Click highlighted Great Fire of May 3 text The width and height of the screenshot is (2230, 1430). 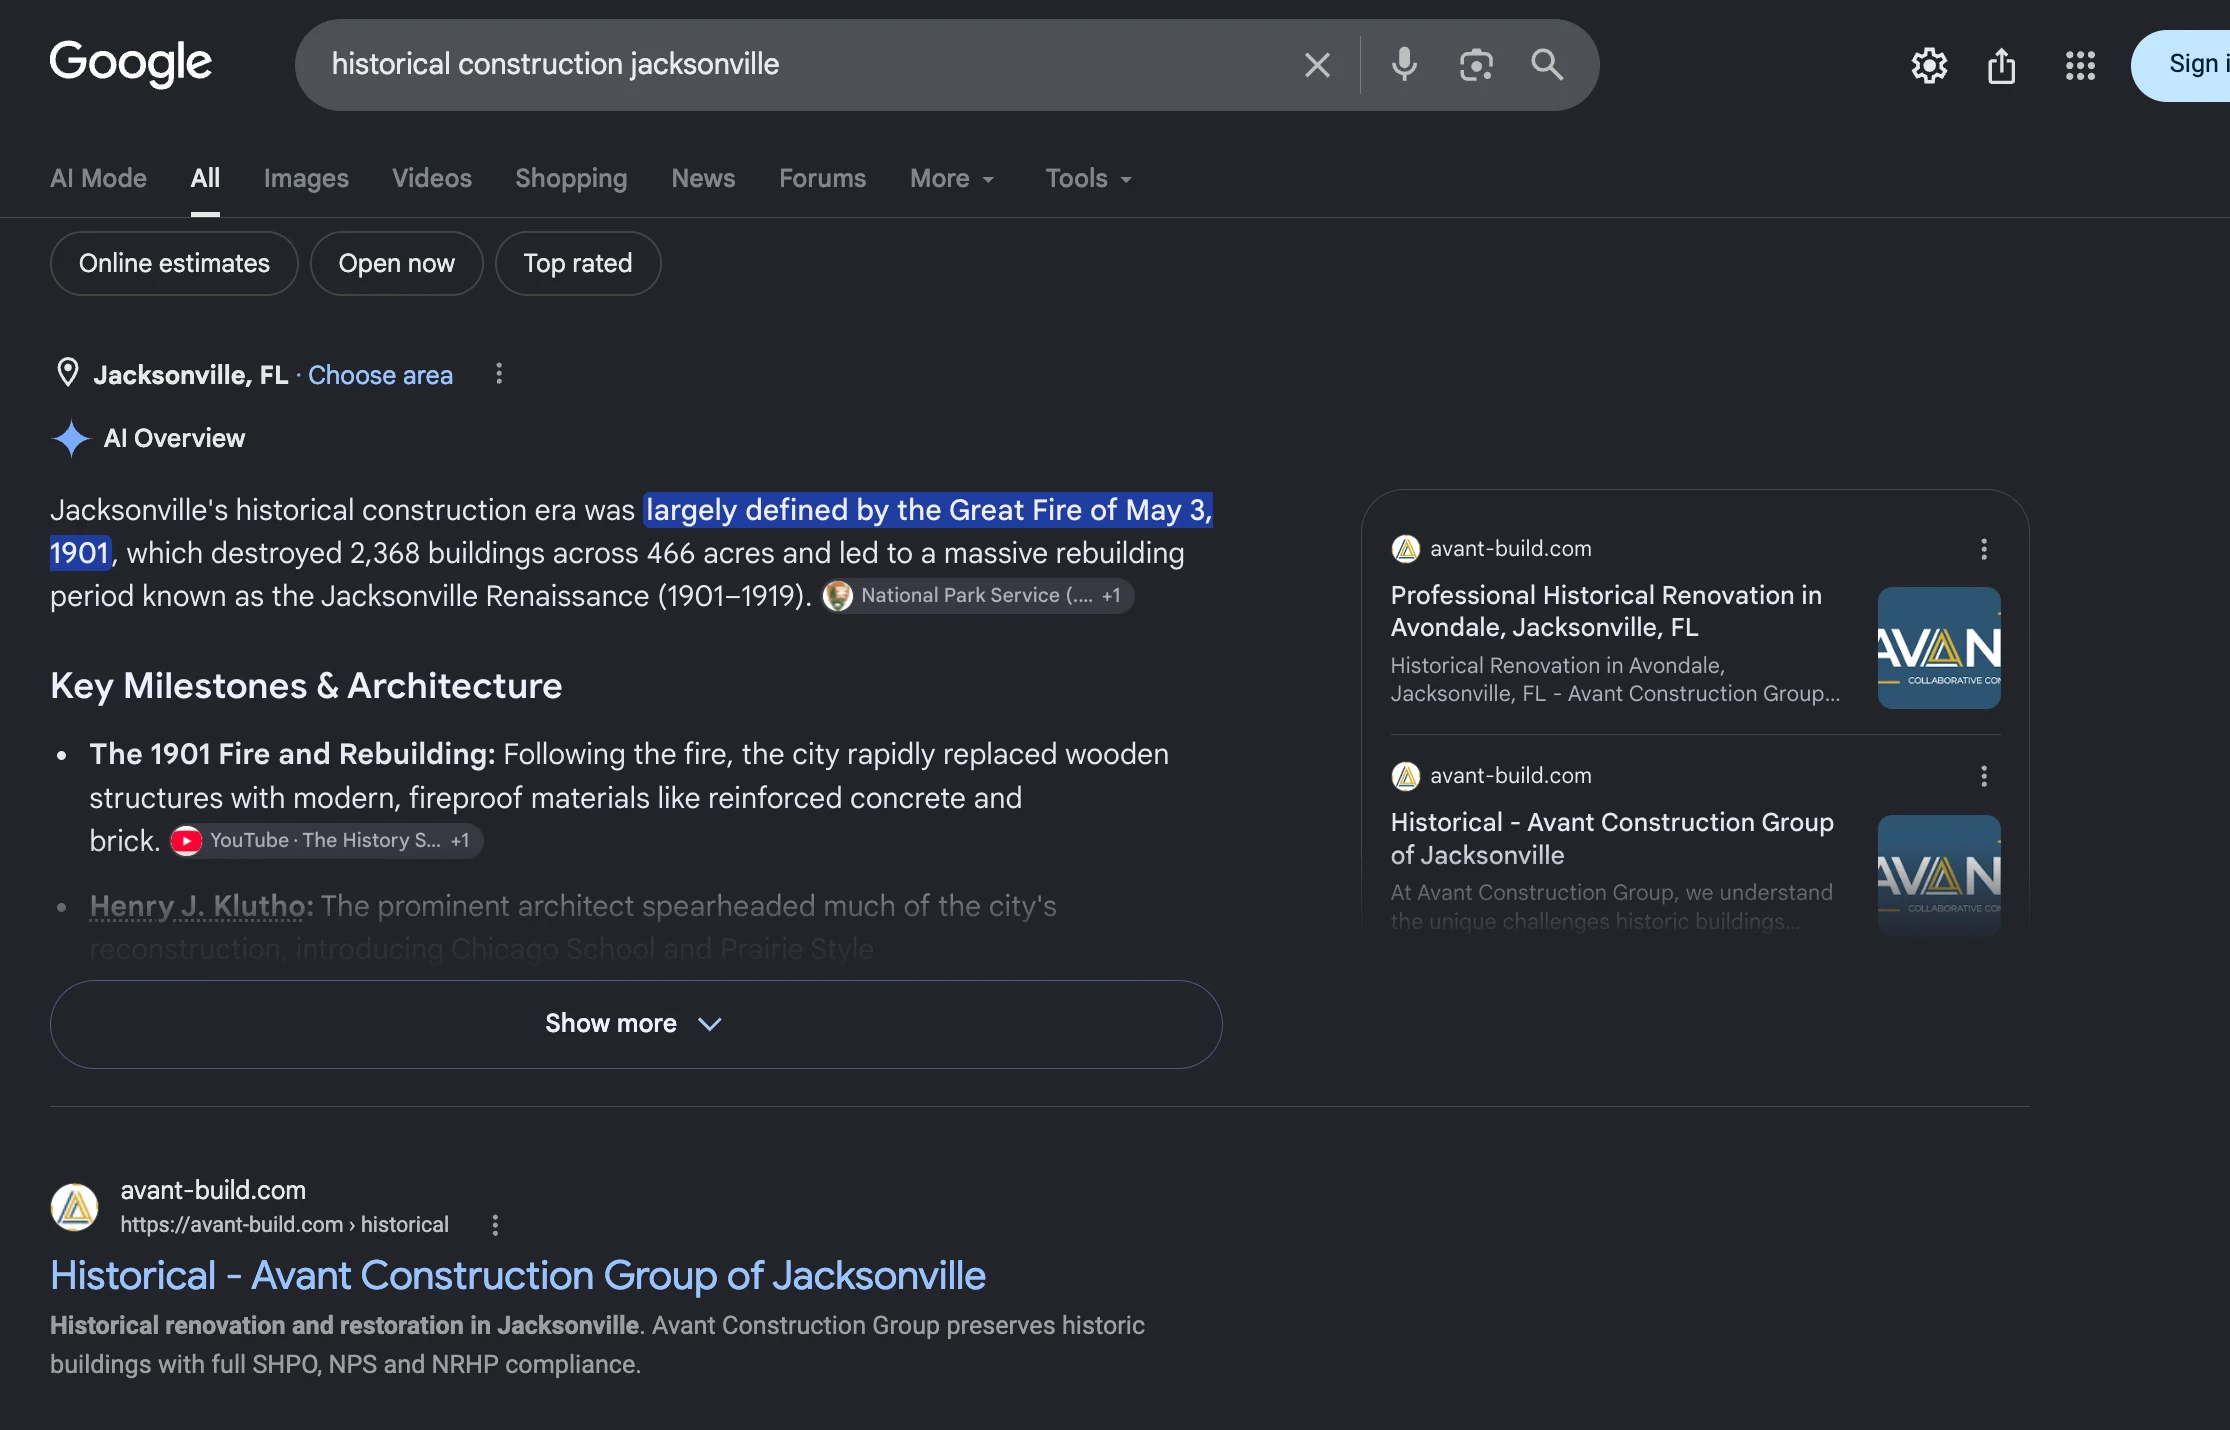pos(929,510)
